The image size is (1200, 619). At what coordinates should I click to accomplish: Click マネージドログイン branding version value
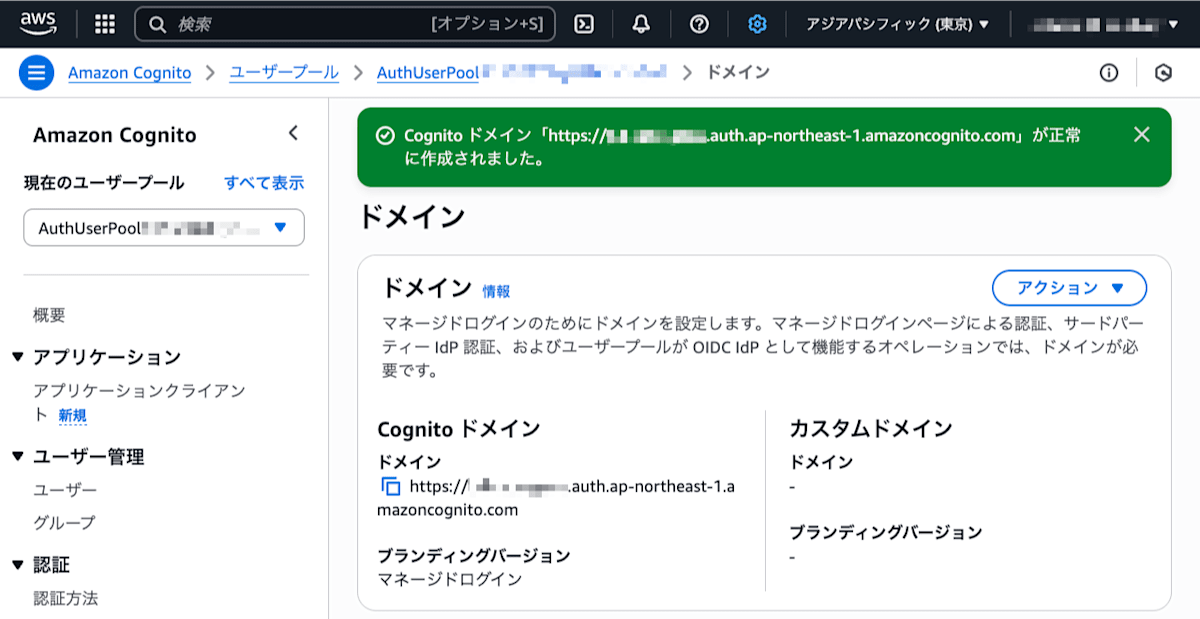449,579
